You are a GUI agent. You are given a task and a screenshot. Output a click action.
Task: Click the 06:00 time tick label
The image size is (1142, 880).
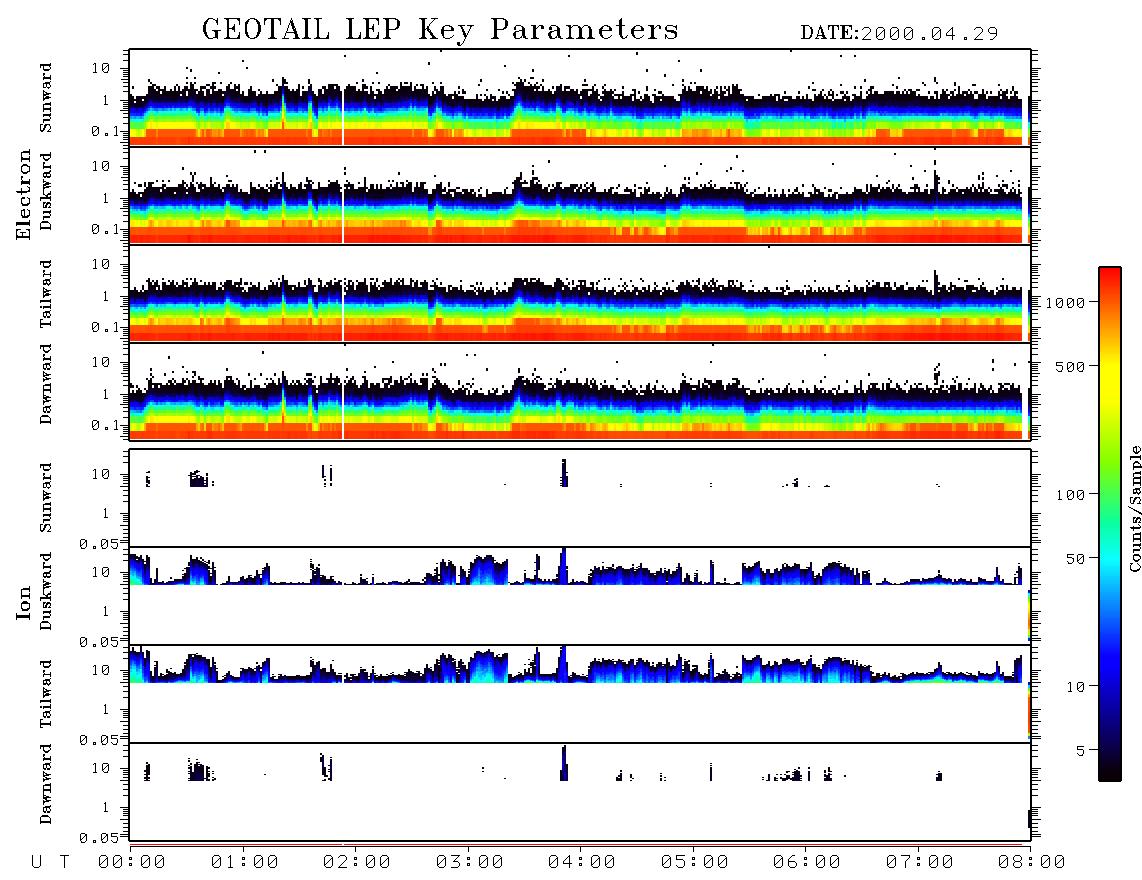click(x=807, y=862)
